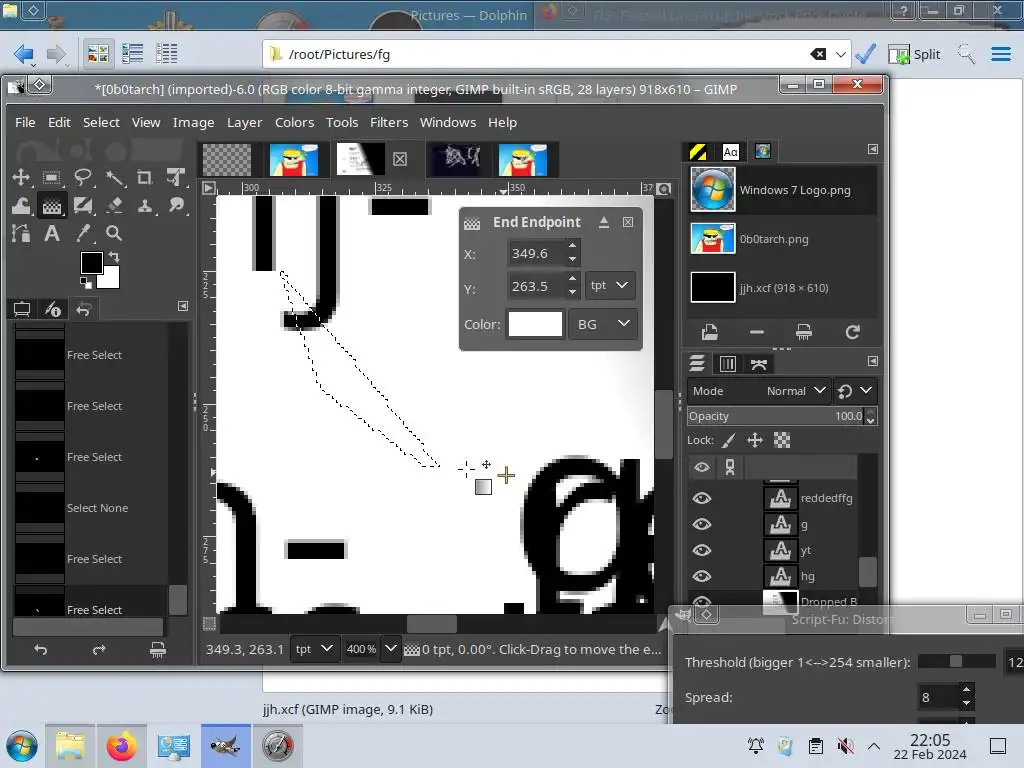Open the File menu
1024x768 pixels.
25,122
